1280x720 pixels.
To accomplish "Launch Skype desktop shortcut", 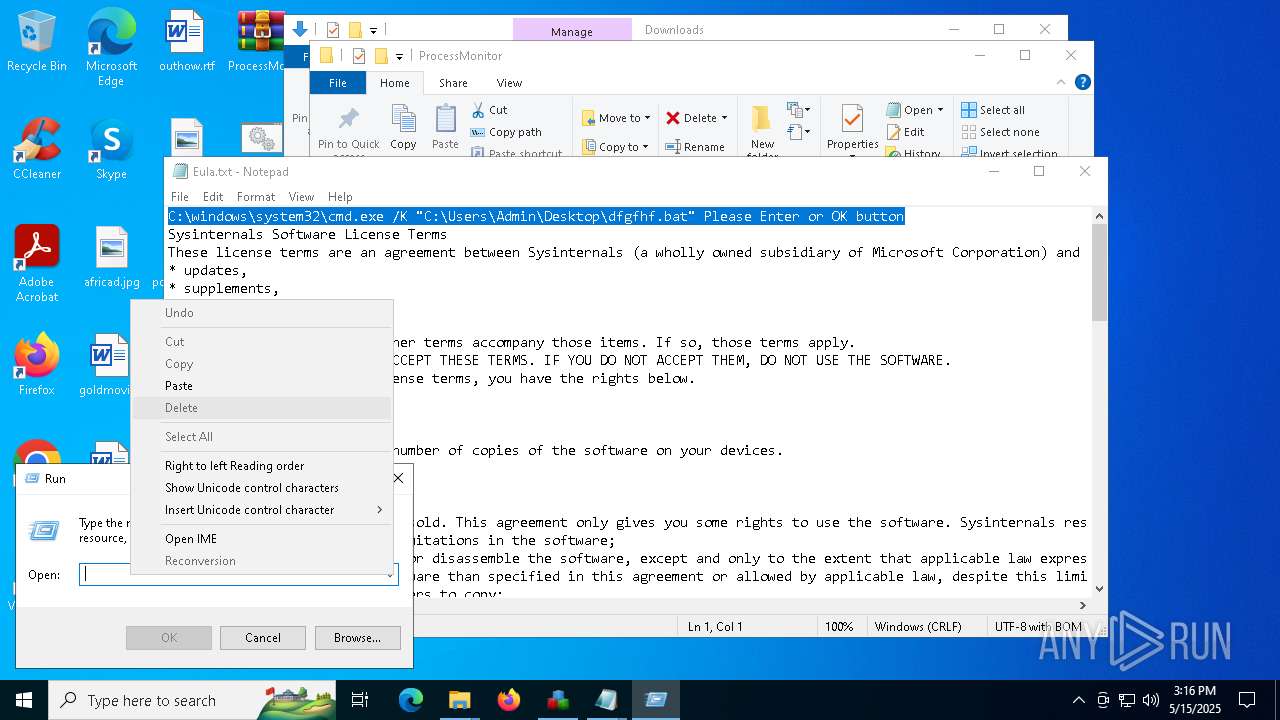I will 111,149.
